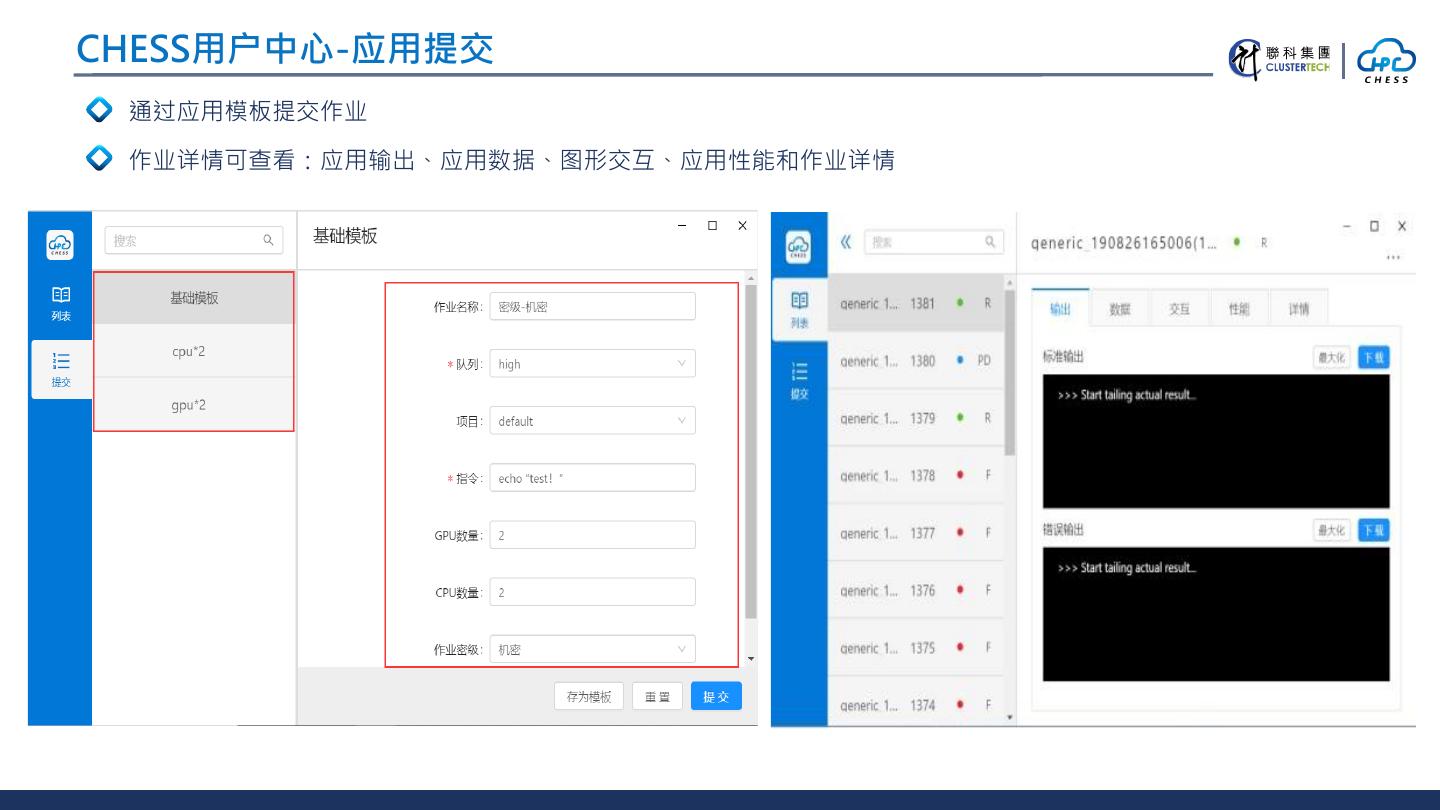Collapse job list with double chevron icon
Screen dimensions: 1440x810
click(846, 242)
